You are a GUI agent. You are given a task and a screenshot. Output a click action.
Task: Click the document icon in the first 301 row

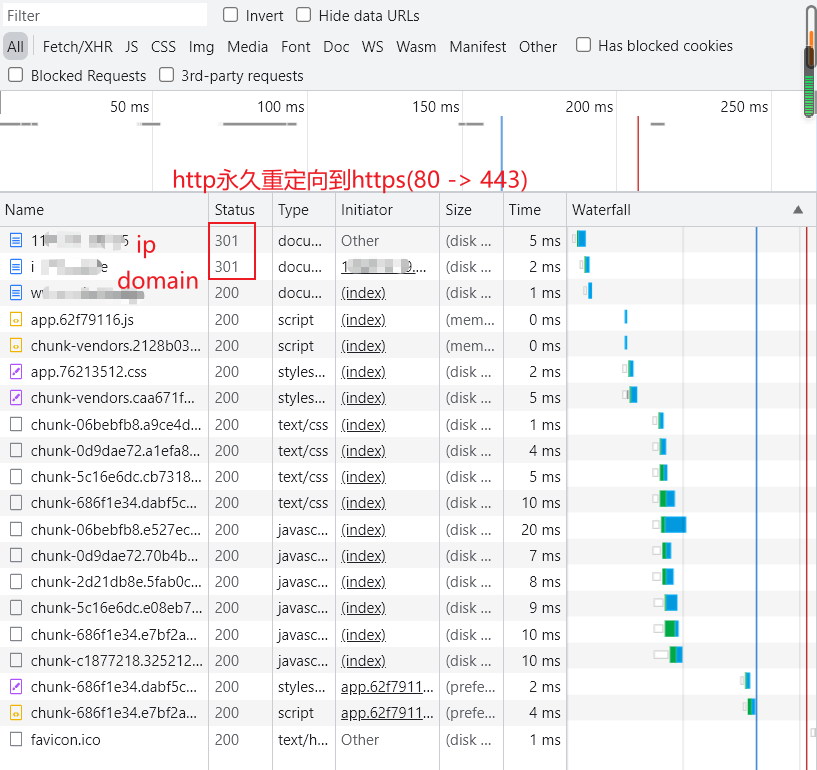pyautogui.click(x=16, y=241)
